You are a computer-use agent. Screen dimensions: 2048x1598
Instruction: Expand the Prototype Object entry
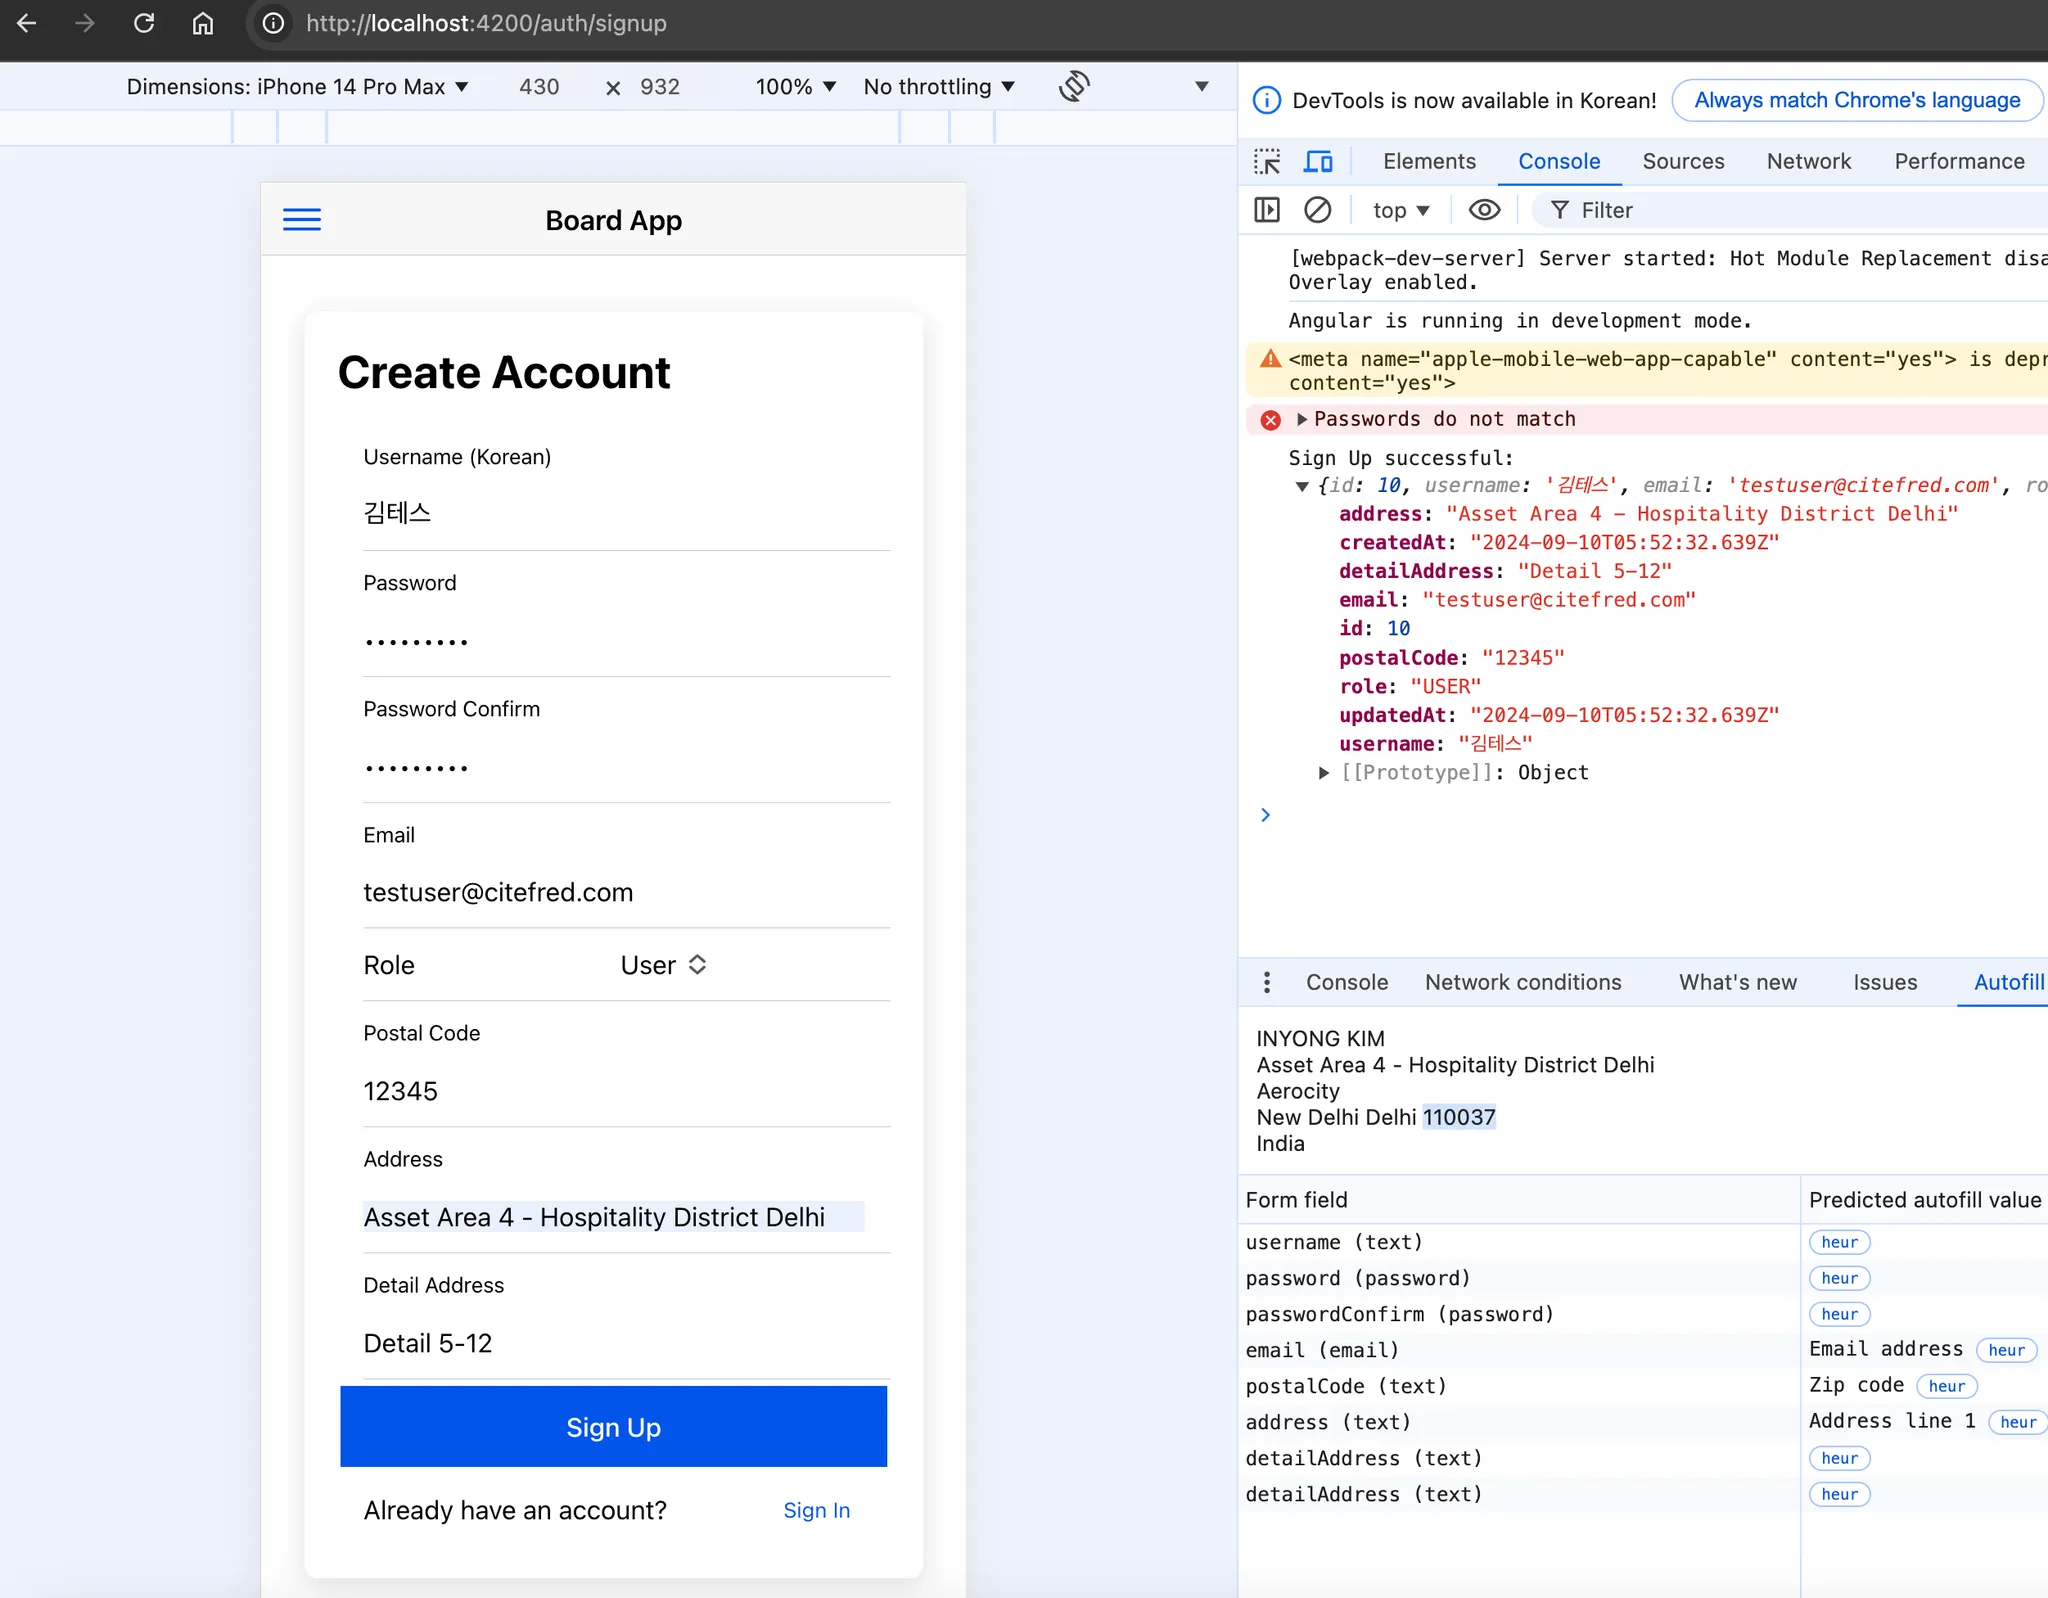point(1324,773)
